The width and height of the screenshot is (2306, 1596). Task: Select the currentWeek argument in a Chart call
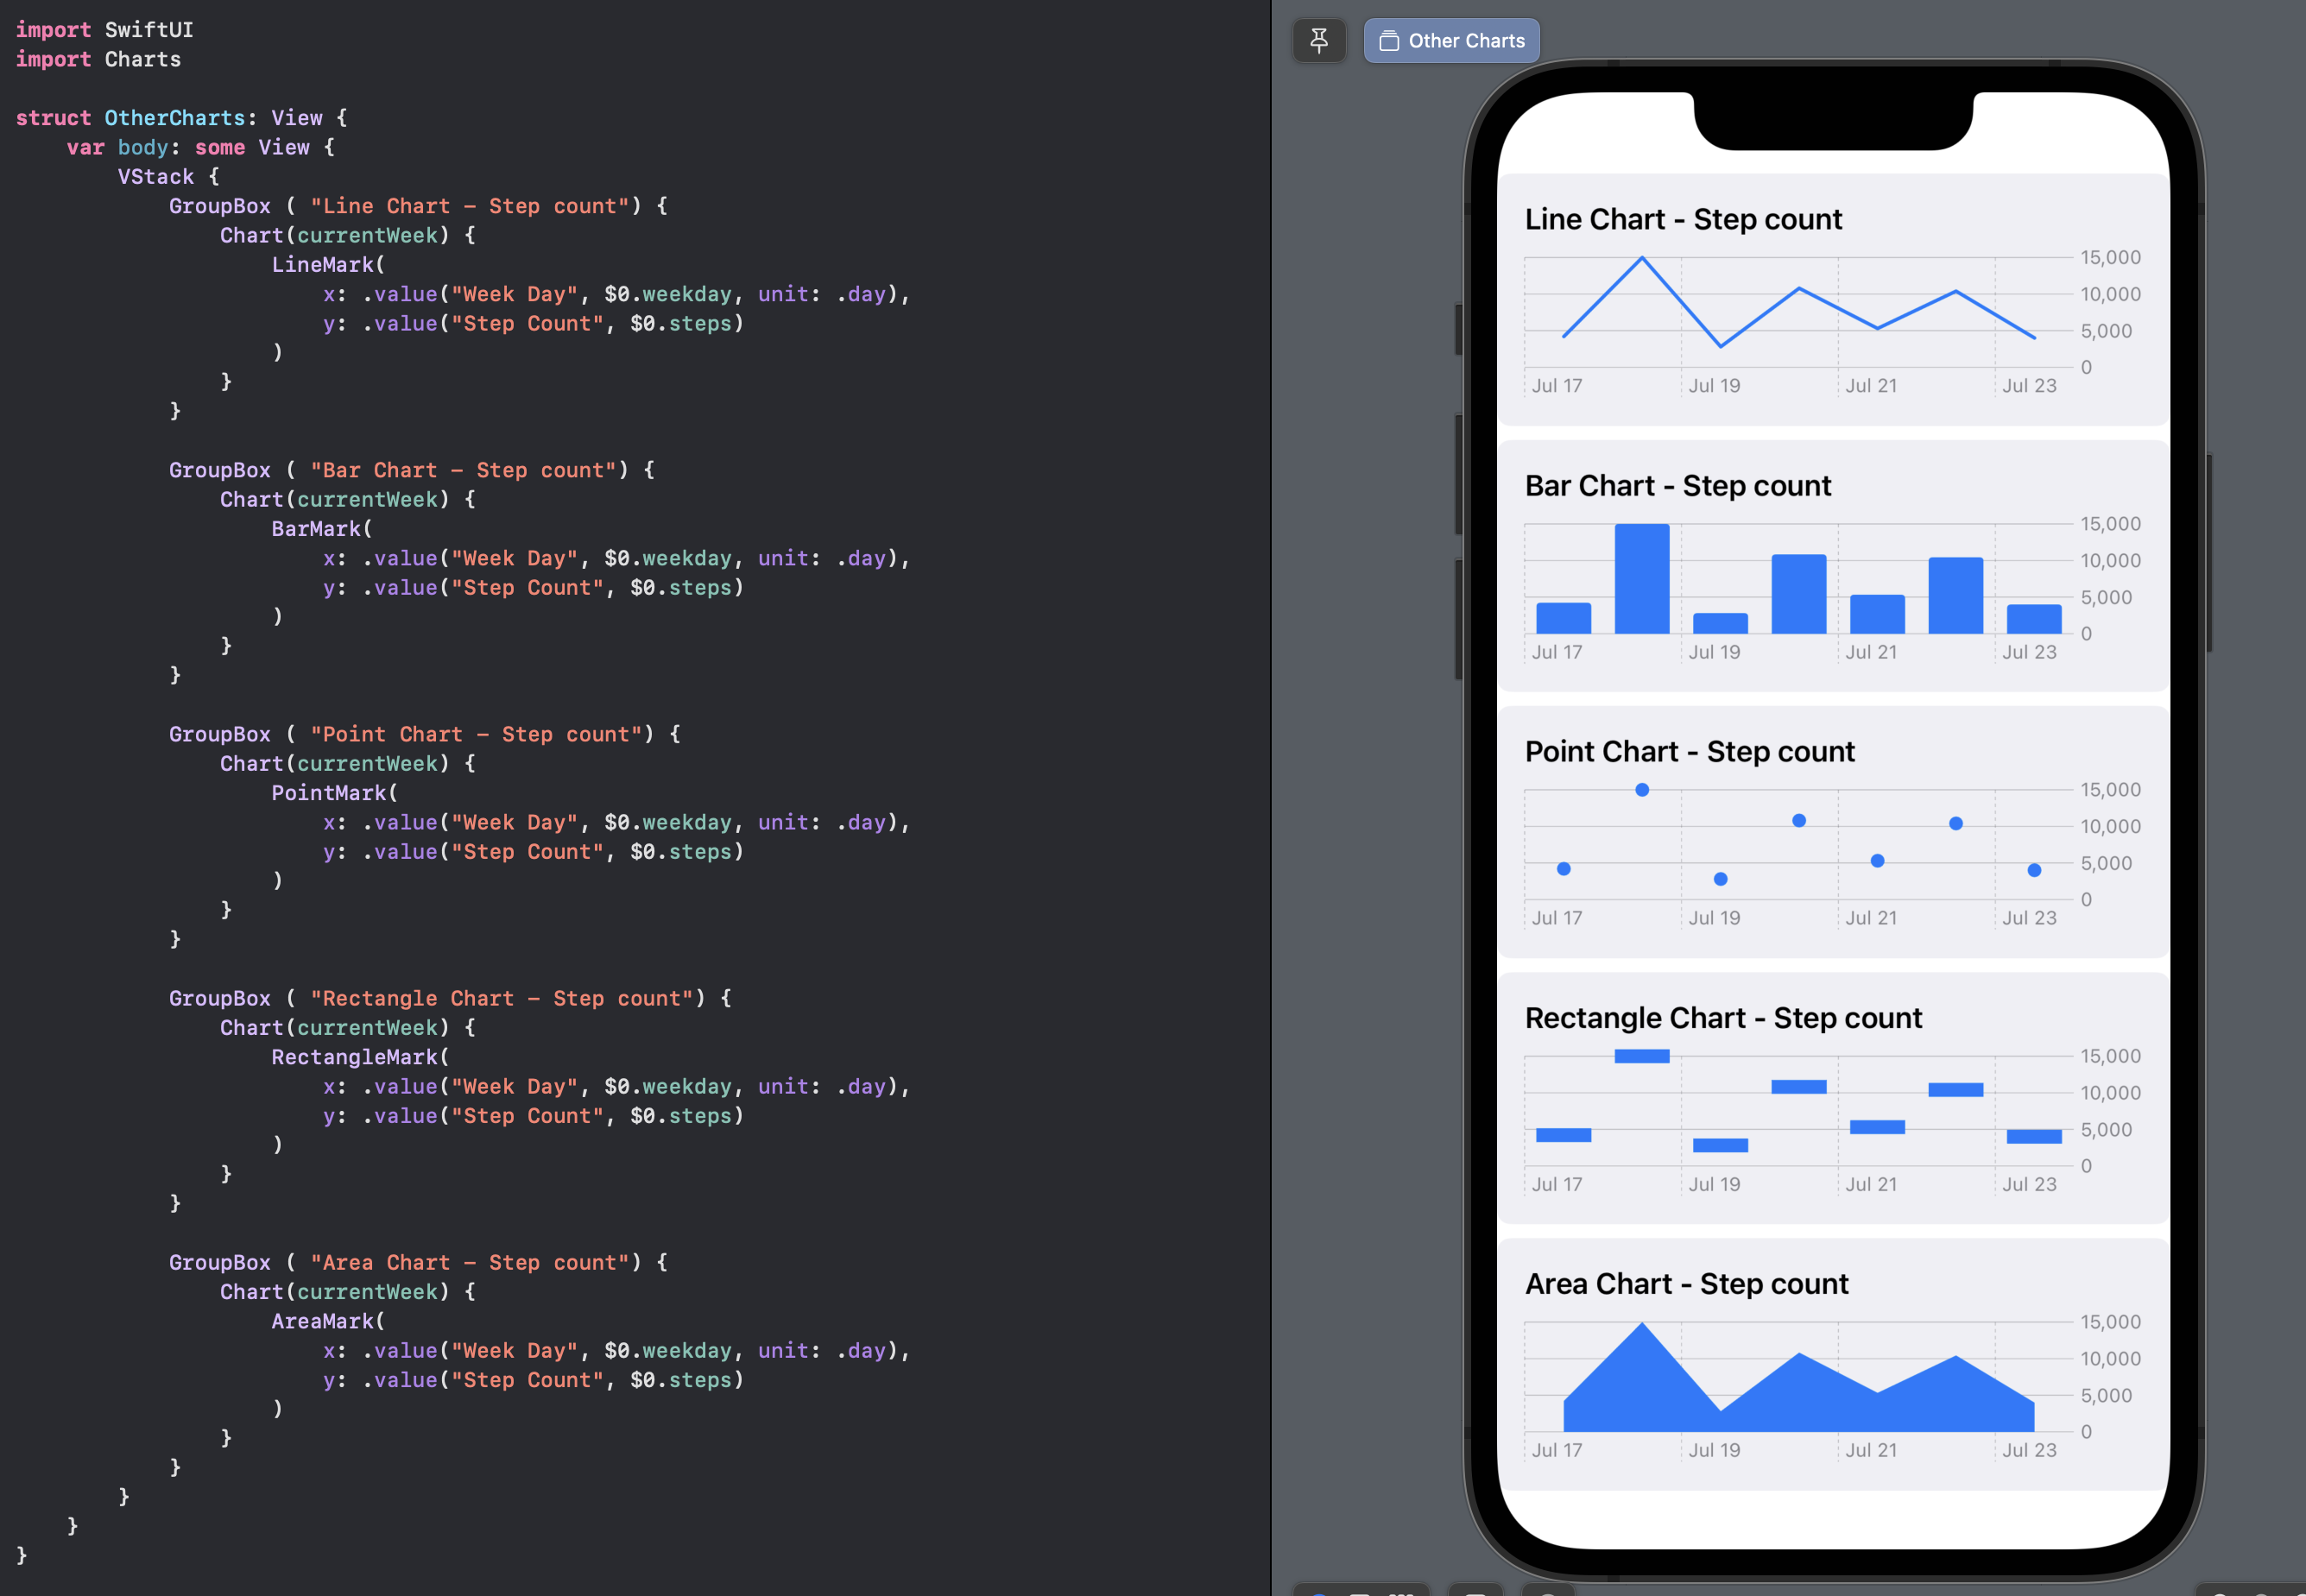coord(367,235)
